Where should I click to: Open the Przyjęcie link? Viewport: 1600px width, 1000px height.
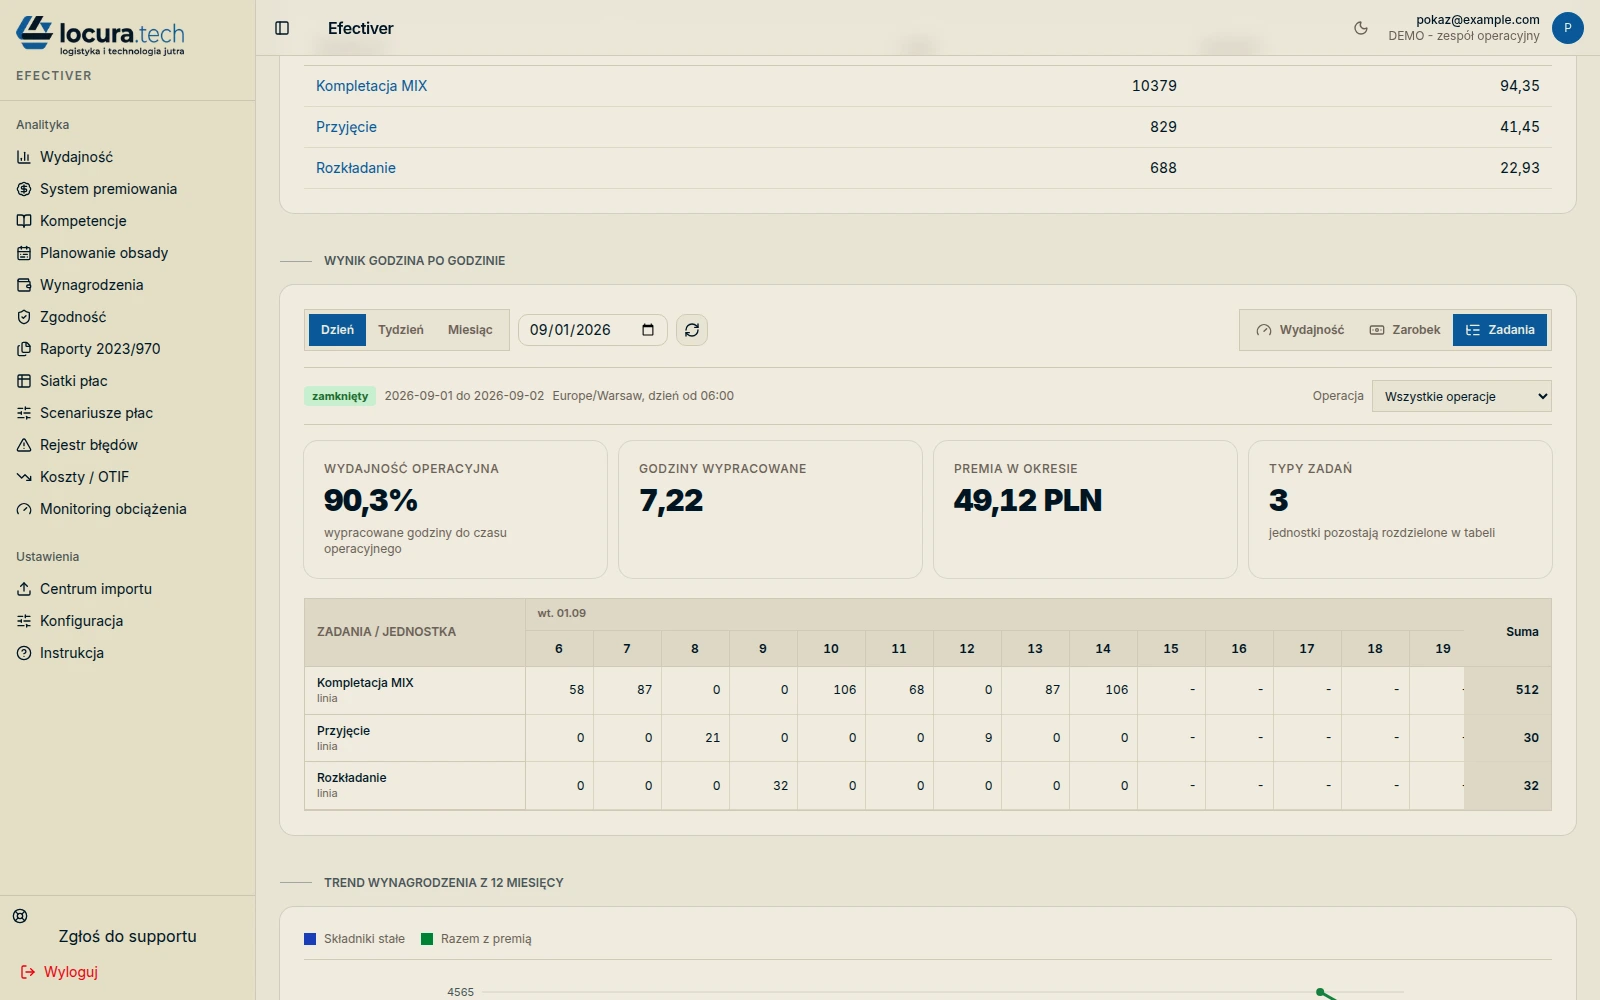pyautogui.click(x=346, y=127)
